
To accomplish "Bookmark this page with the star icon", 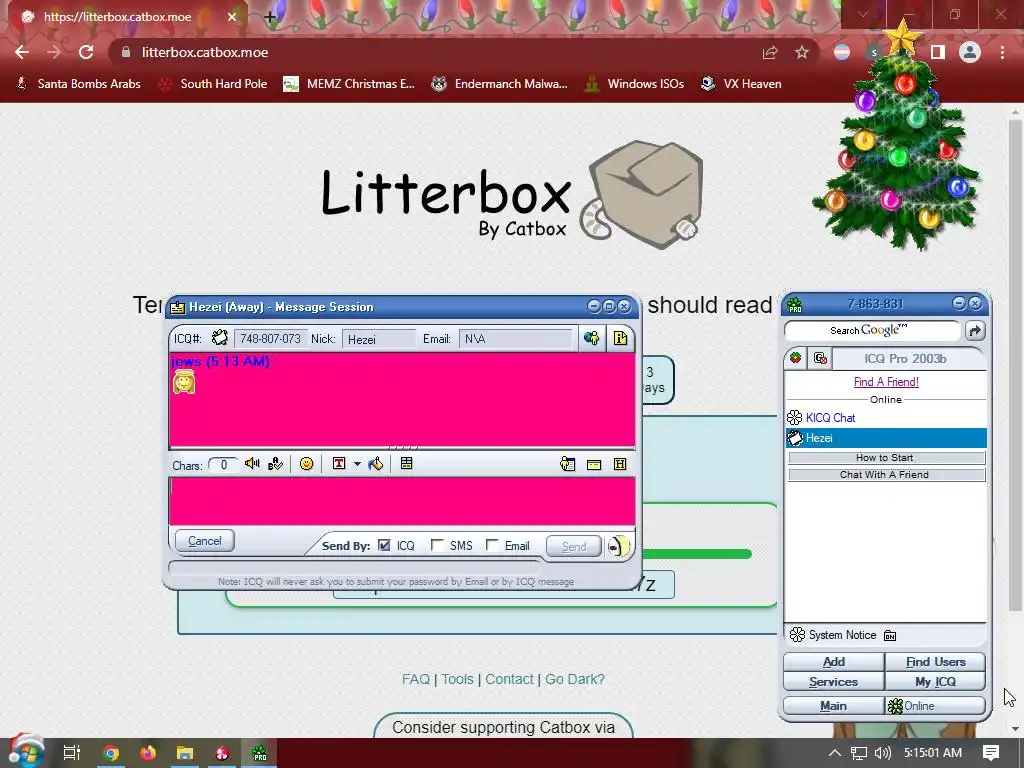I will [802, 52].
